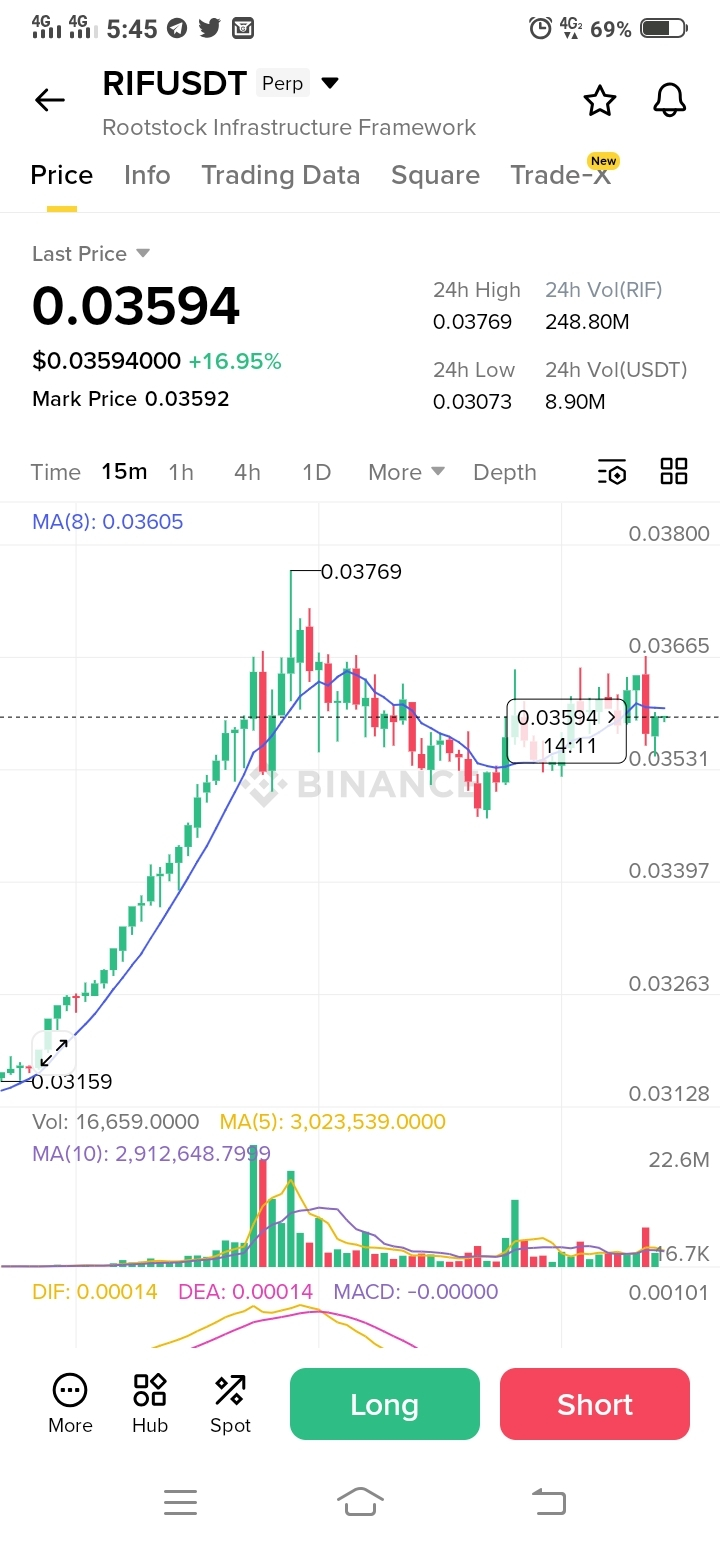Open a Long position
720x1544 pixels.
coord(385,1404)
